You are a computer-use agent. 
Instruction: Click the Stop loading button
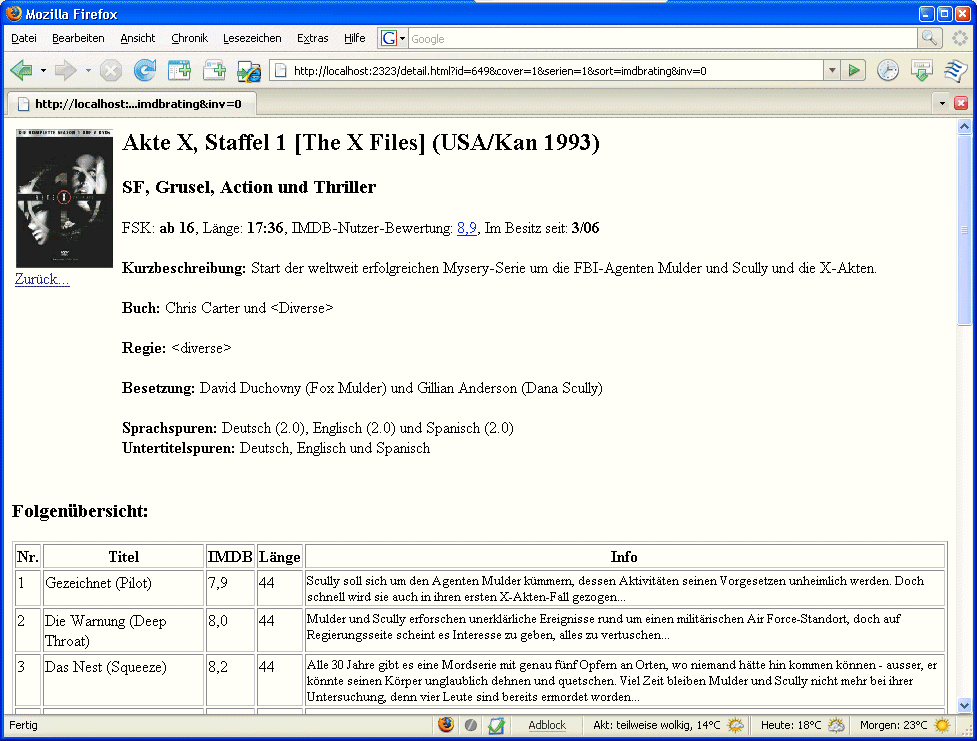click(x=111, y=70)
